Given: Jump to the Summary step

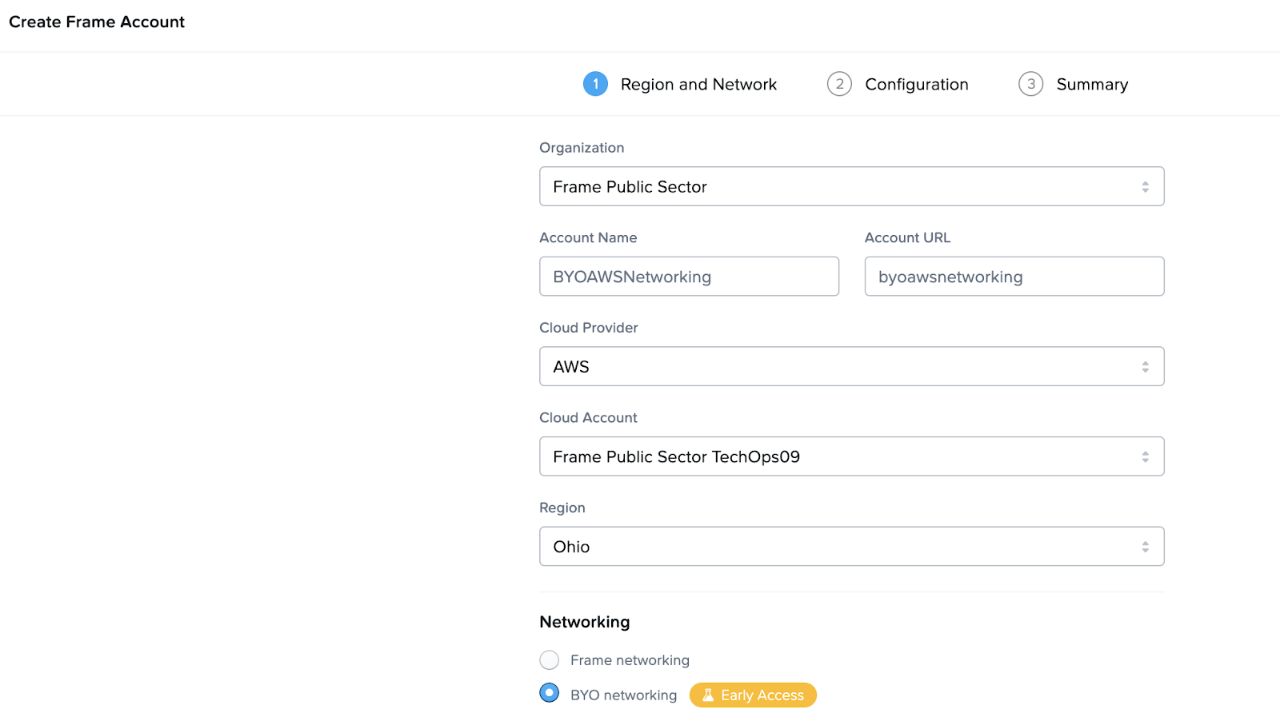Looking at the screenshot, I should [1091, 85].
